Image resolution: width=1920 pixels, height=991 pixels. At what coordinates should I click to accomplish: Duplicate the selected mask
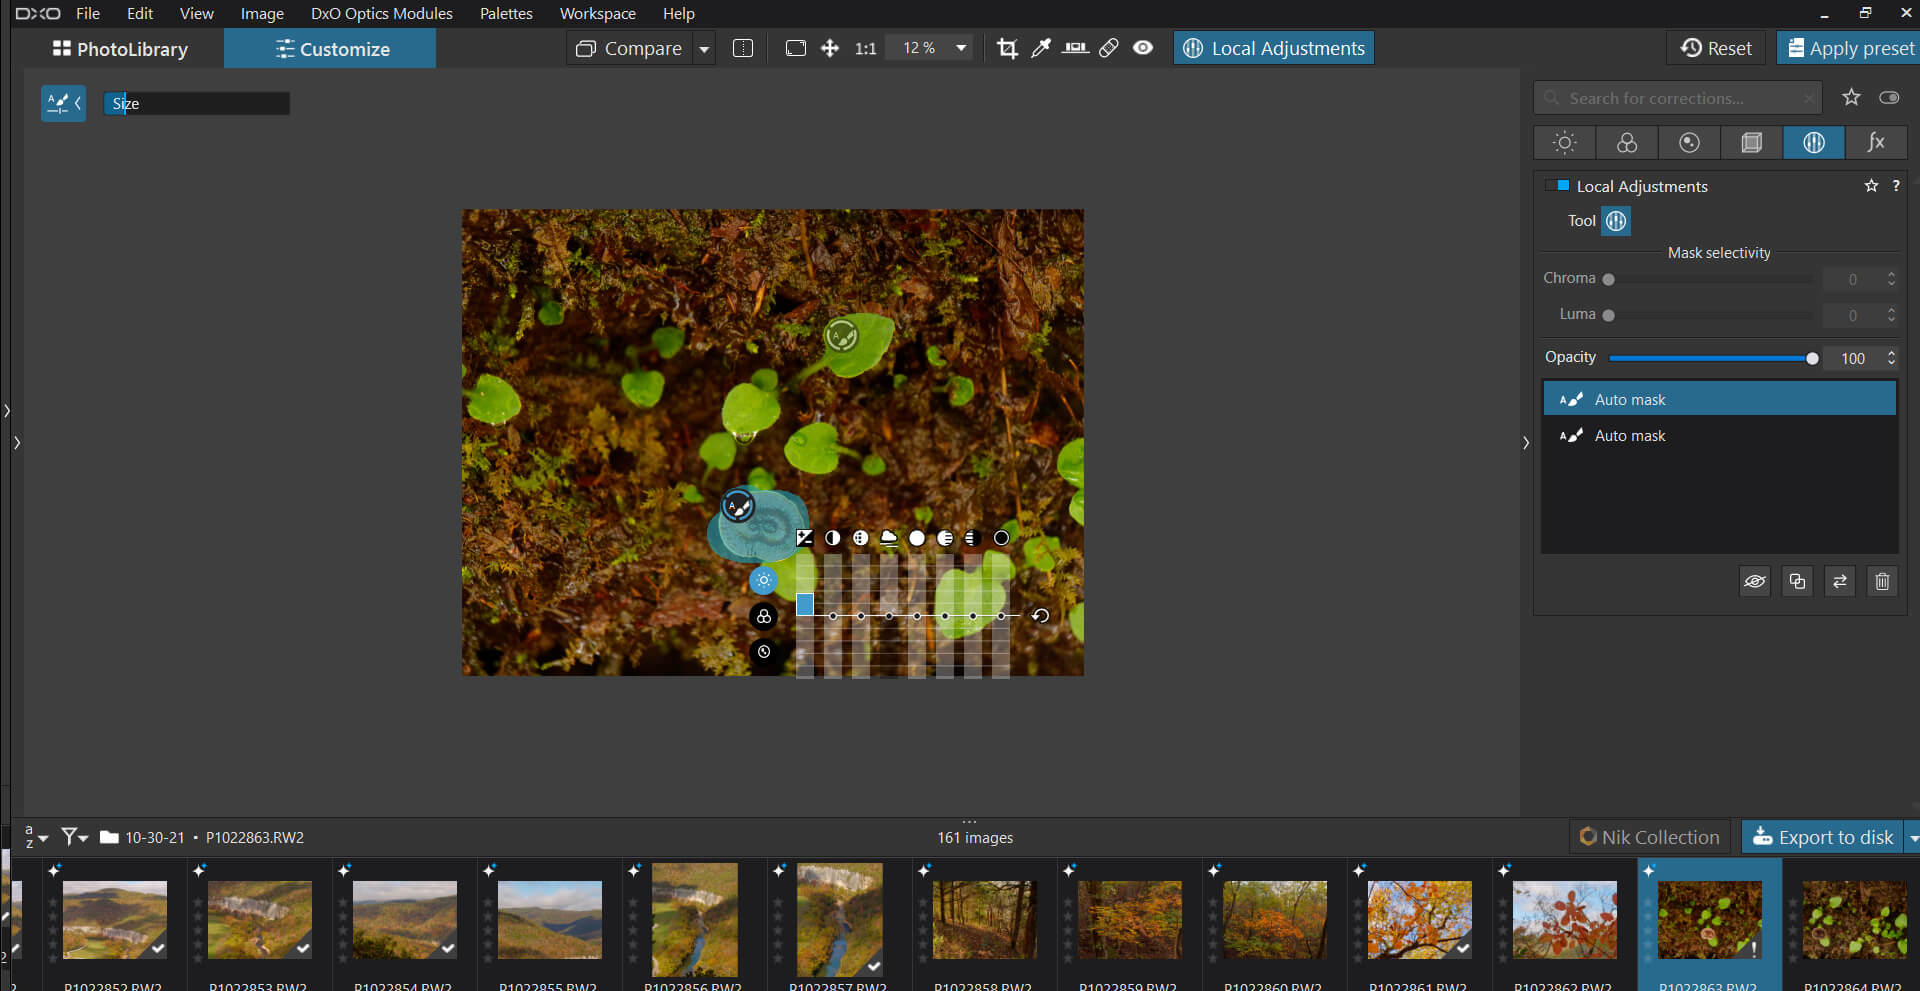coord(1797,581)
